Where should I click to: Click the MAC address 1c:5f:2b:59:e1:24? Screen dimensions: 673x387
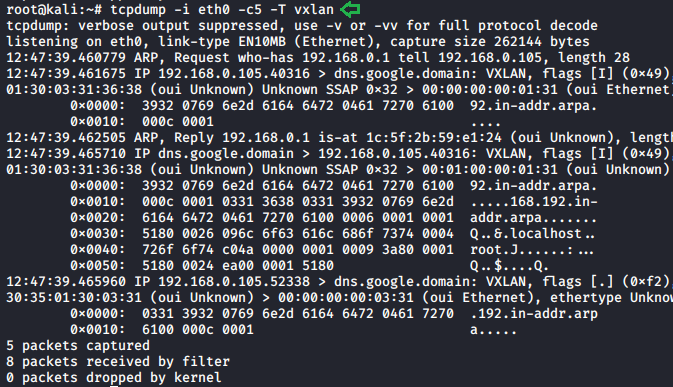point(434,137)
